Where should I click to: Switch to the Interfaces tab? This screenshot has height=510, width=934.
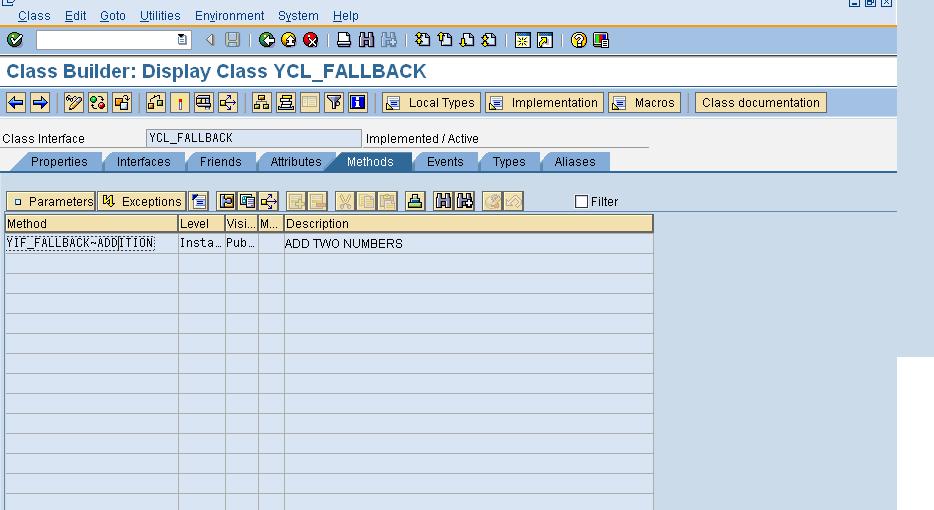point(144,161)
